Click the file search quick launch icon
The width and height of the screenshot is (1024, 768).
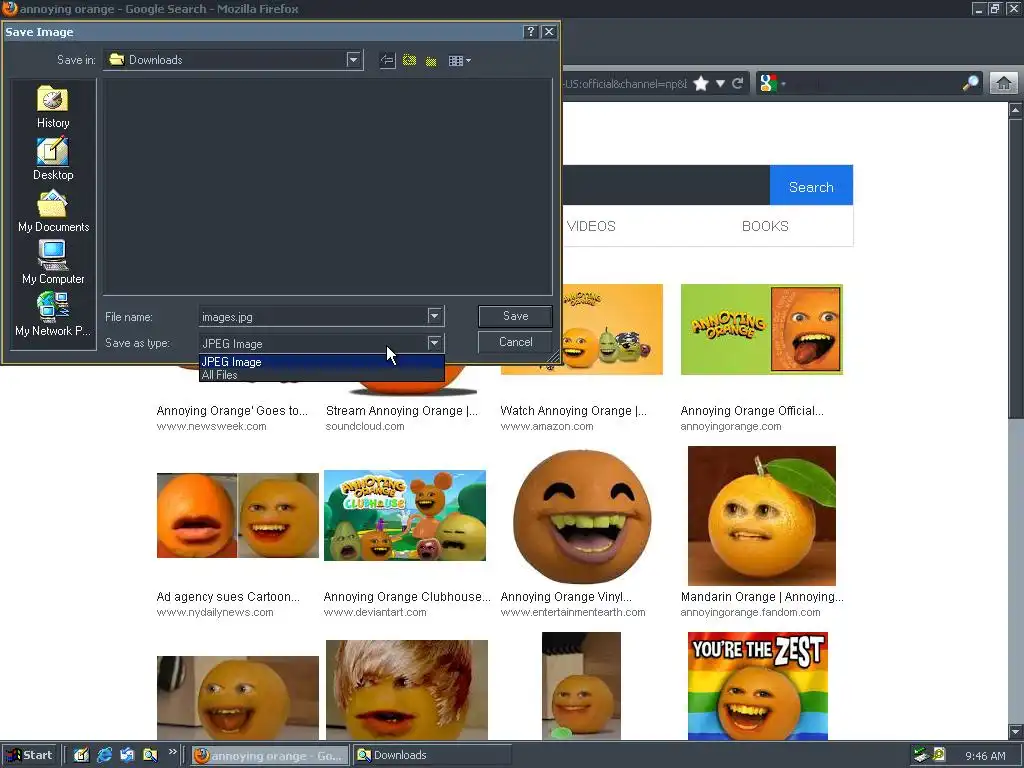point(150,755)
